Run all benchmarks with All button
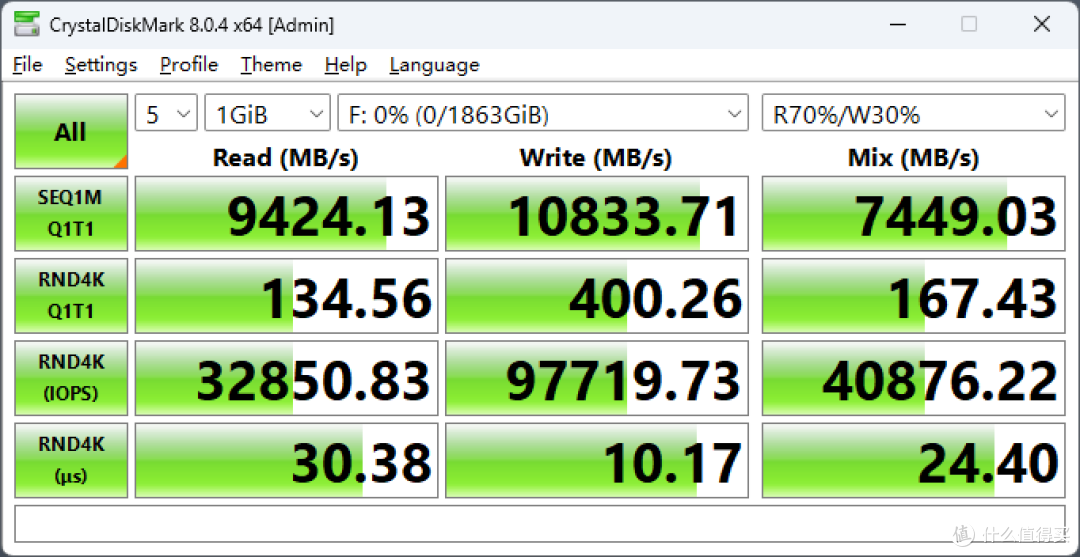The height and width of the screenshot is (557, 1080). click(x=71, y=132)
